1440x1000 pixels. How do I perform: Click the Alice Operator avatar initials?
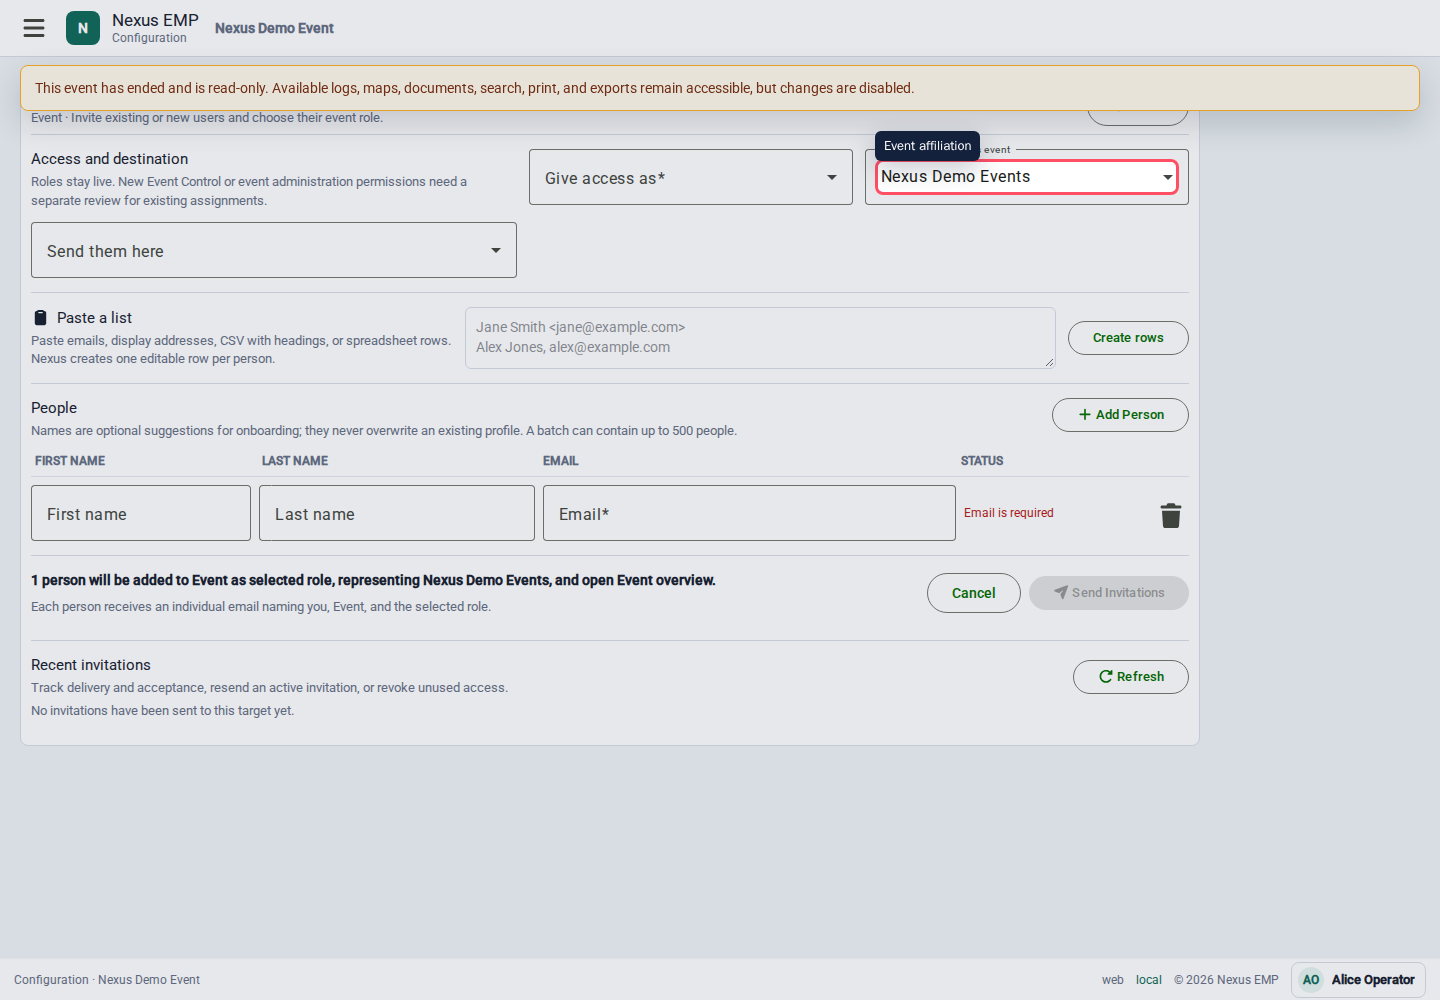[1311, 980]
